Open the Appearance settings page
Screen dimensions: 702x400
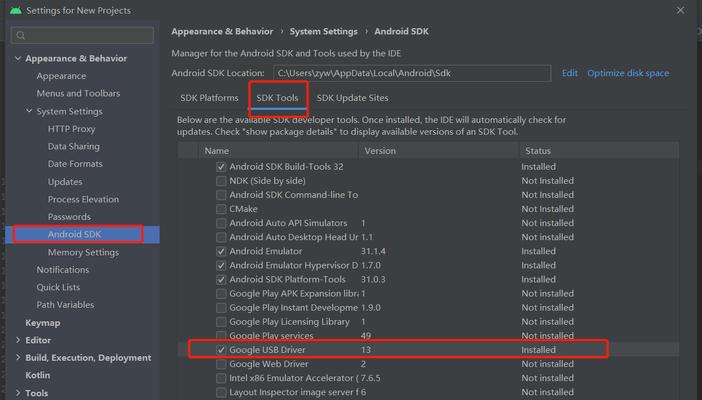61,76
